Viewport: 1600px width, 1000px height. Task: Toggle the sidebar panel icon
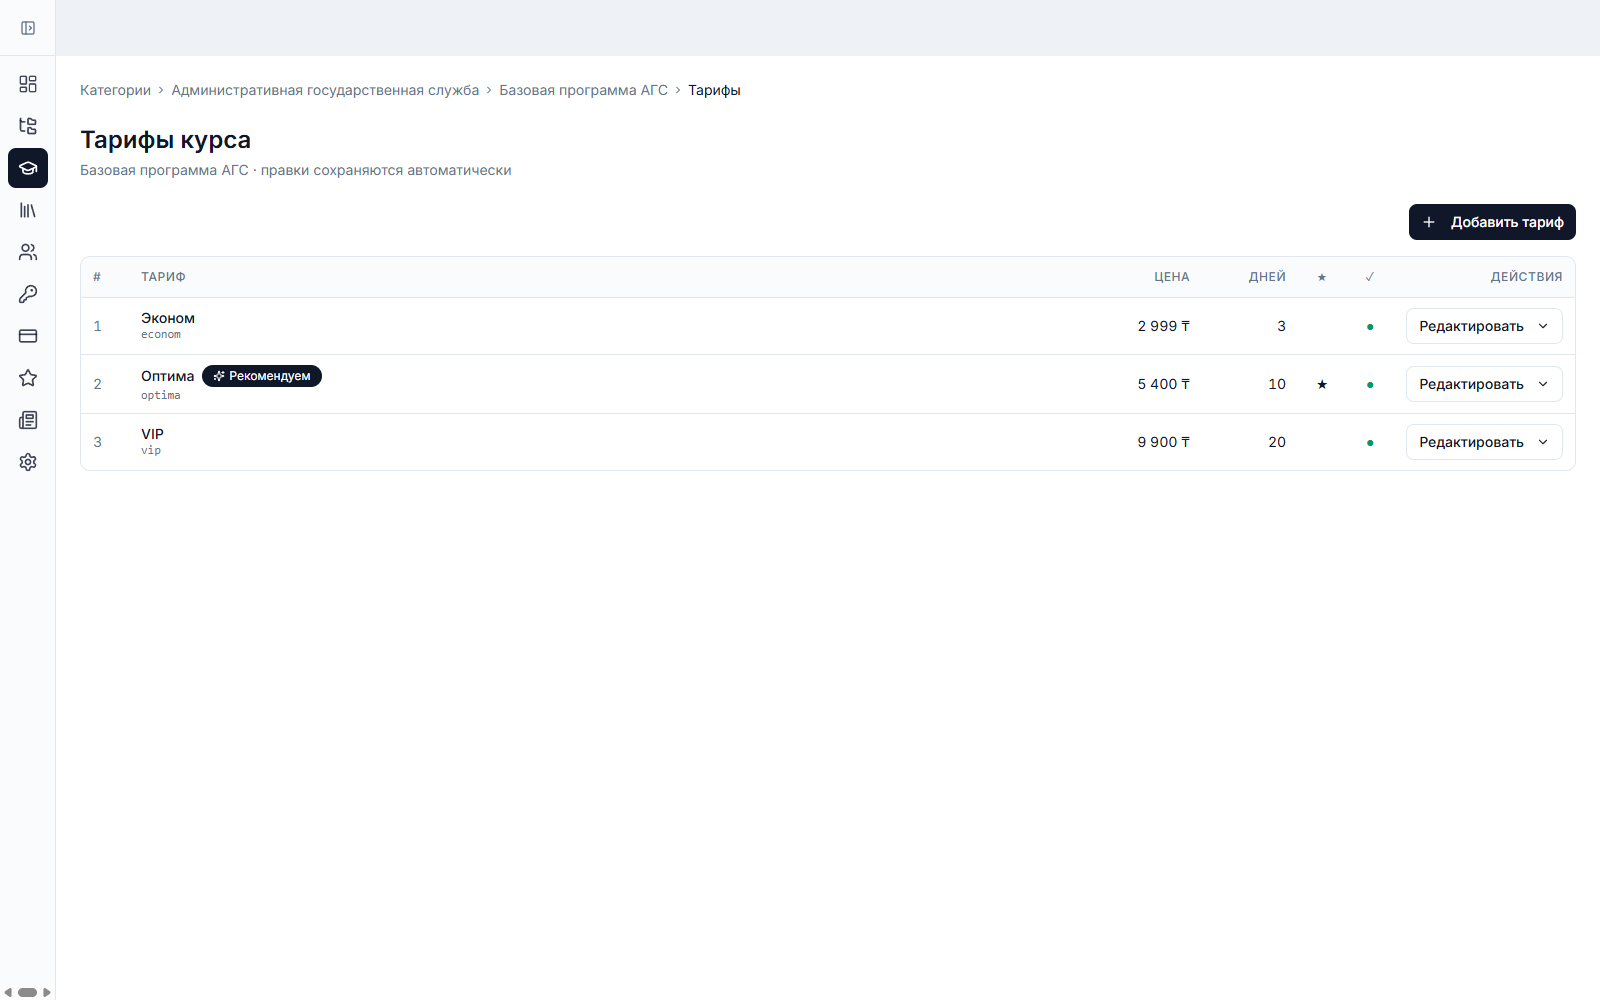coord(28,28)
